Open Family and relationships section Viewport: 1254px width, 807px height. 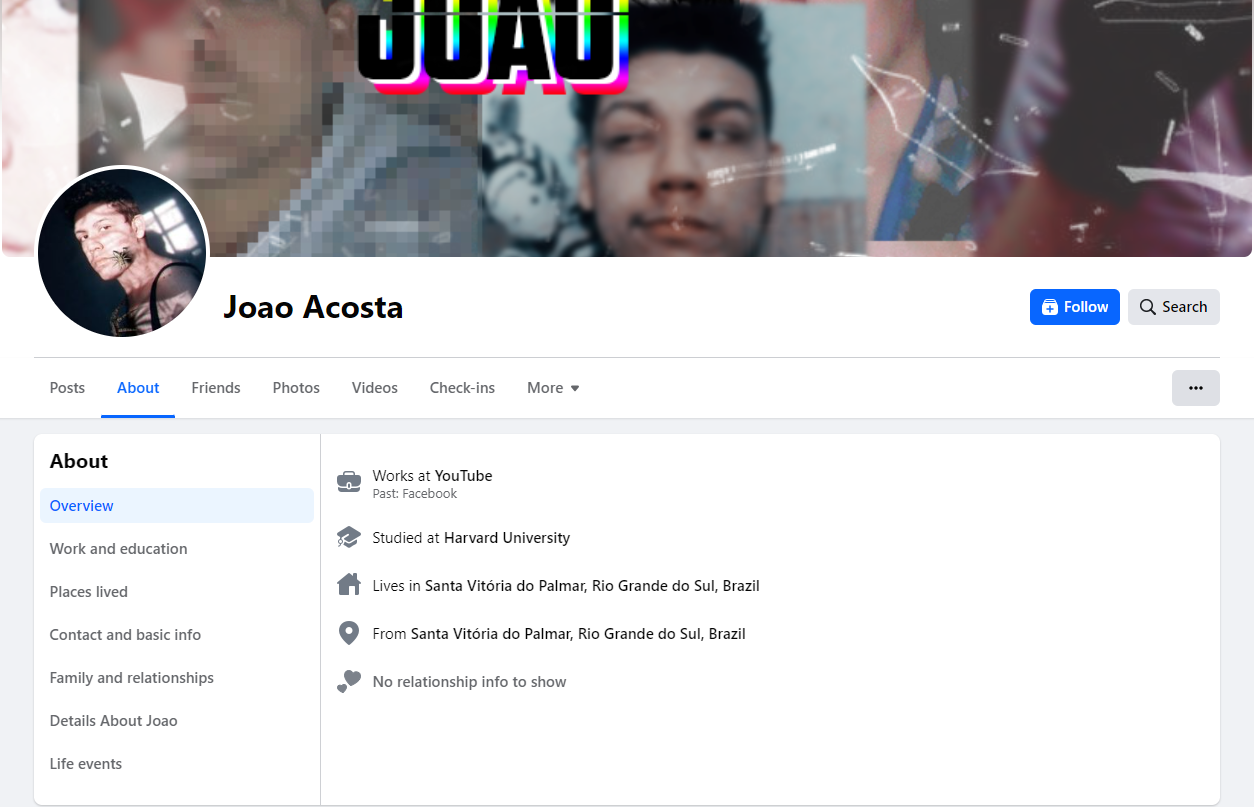click(x=177, y=678)
